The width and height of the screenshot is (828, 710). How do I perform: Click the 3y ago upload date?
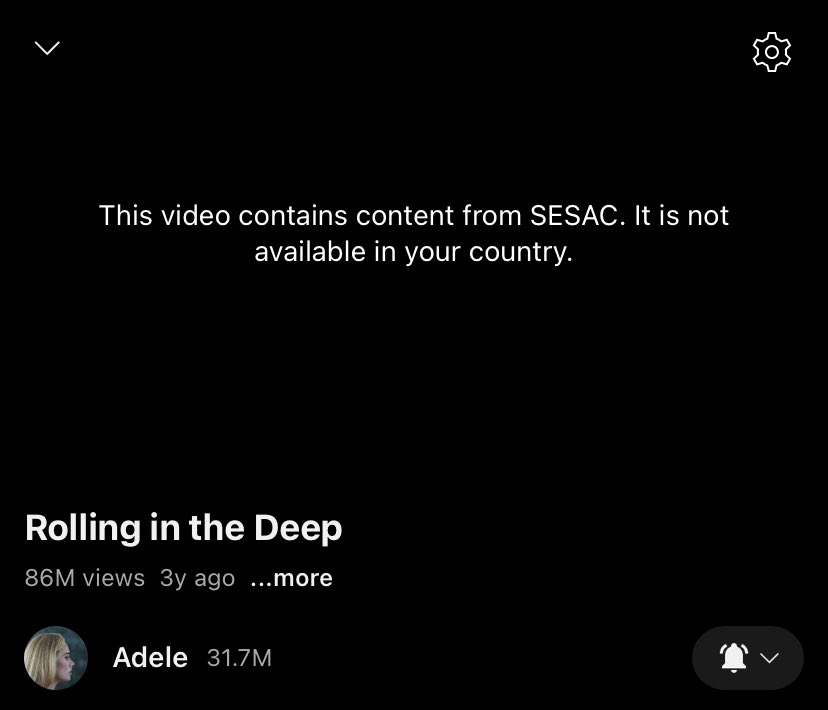pyautogui.click(x=197, y=579)
